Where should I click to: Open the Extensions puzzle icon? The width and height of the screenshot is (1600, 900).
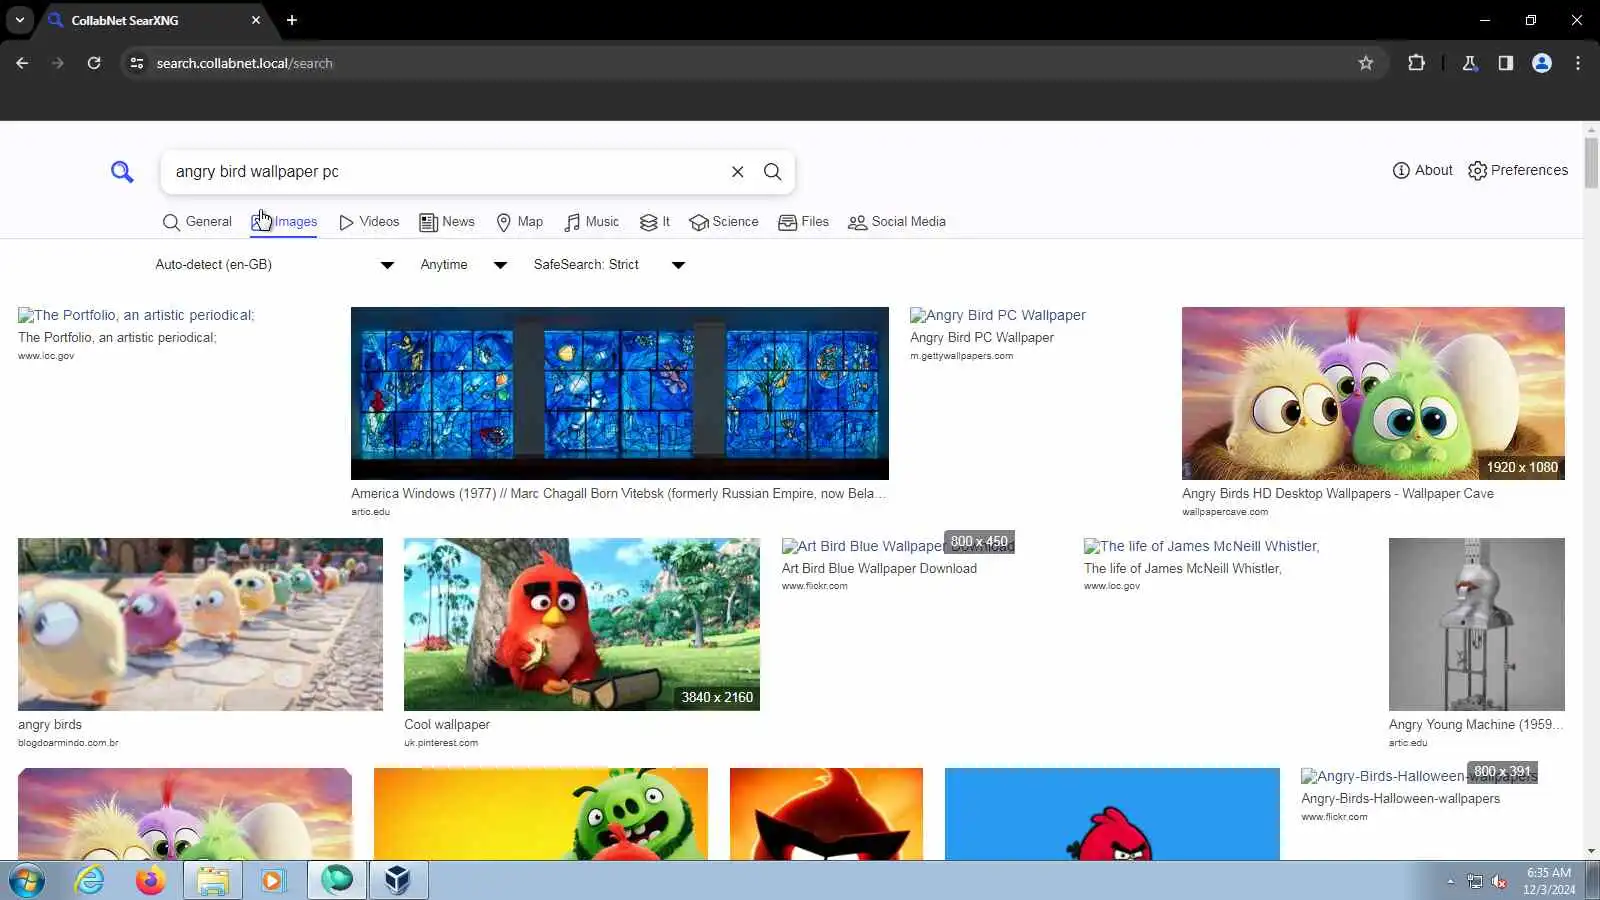point(1416,63)
